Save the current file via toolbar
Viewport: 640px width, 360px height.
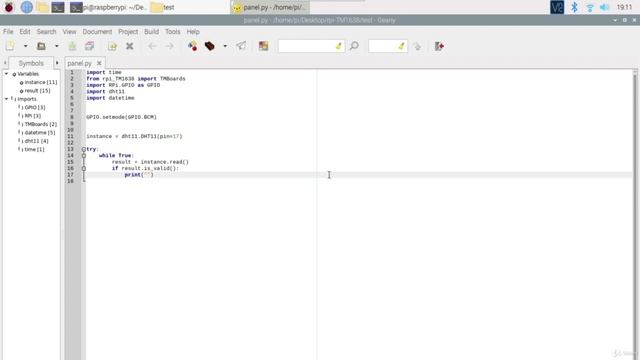[x=72, y=46]
